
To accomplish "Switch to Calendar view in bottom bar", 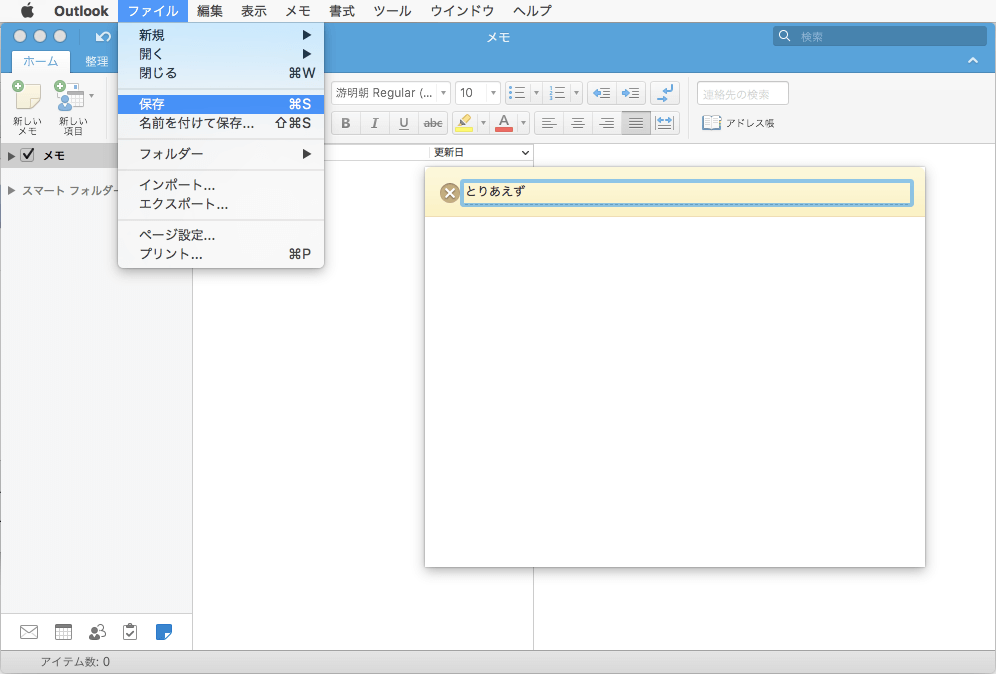I will (x=64, y=632).
